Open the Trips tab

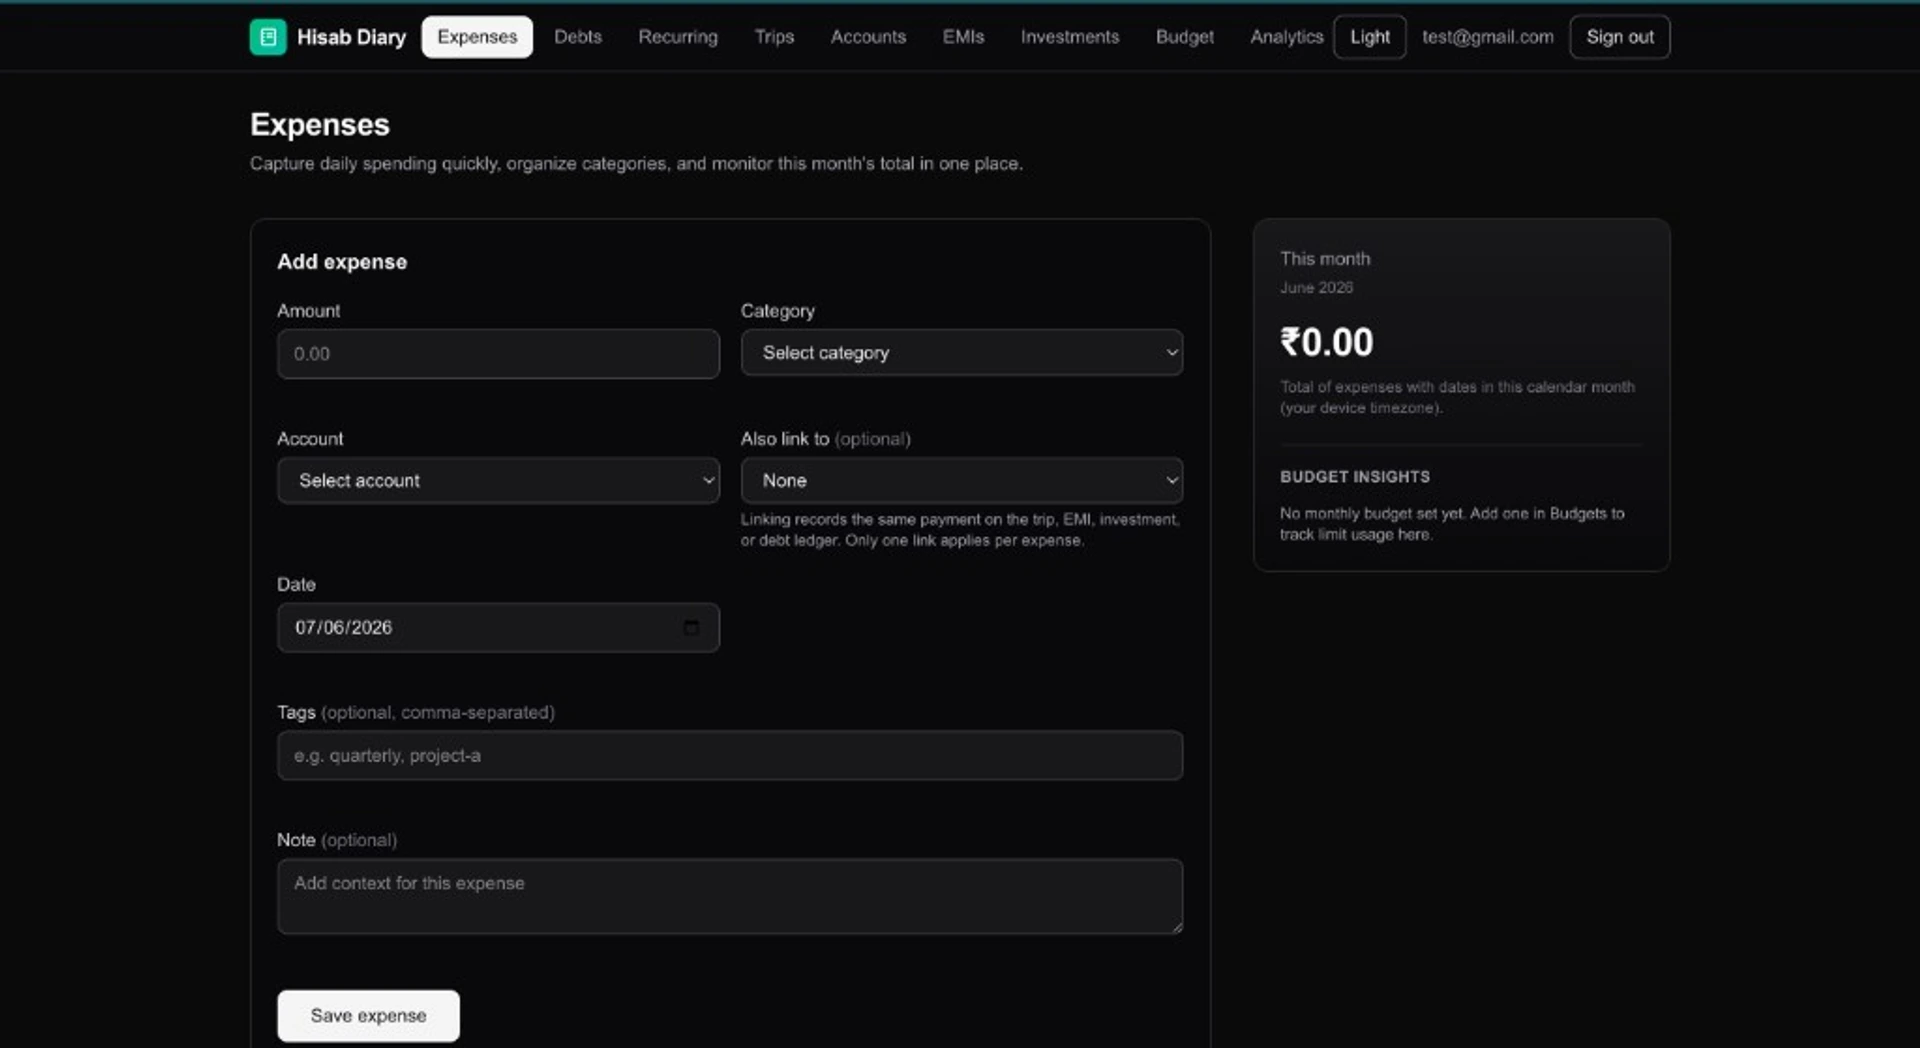point(774,37)
